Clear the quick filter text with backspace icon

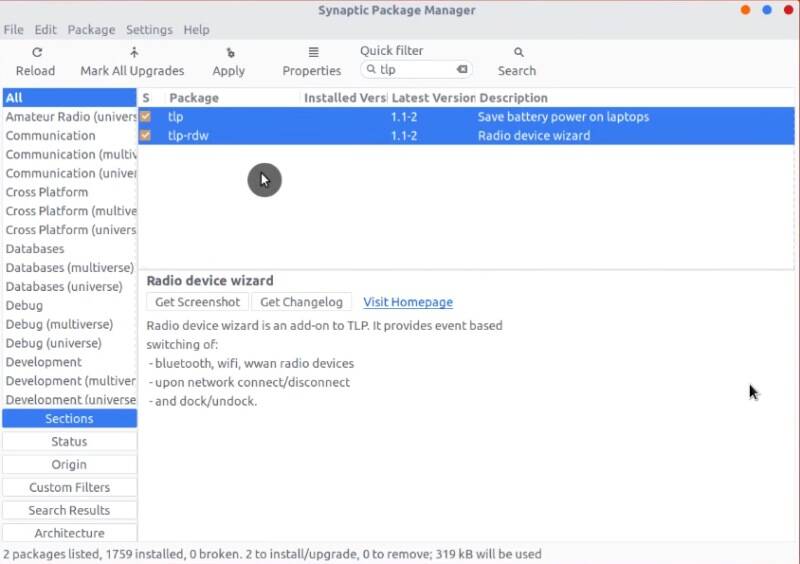click(462, 69)
